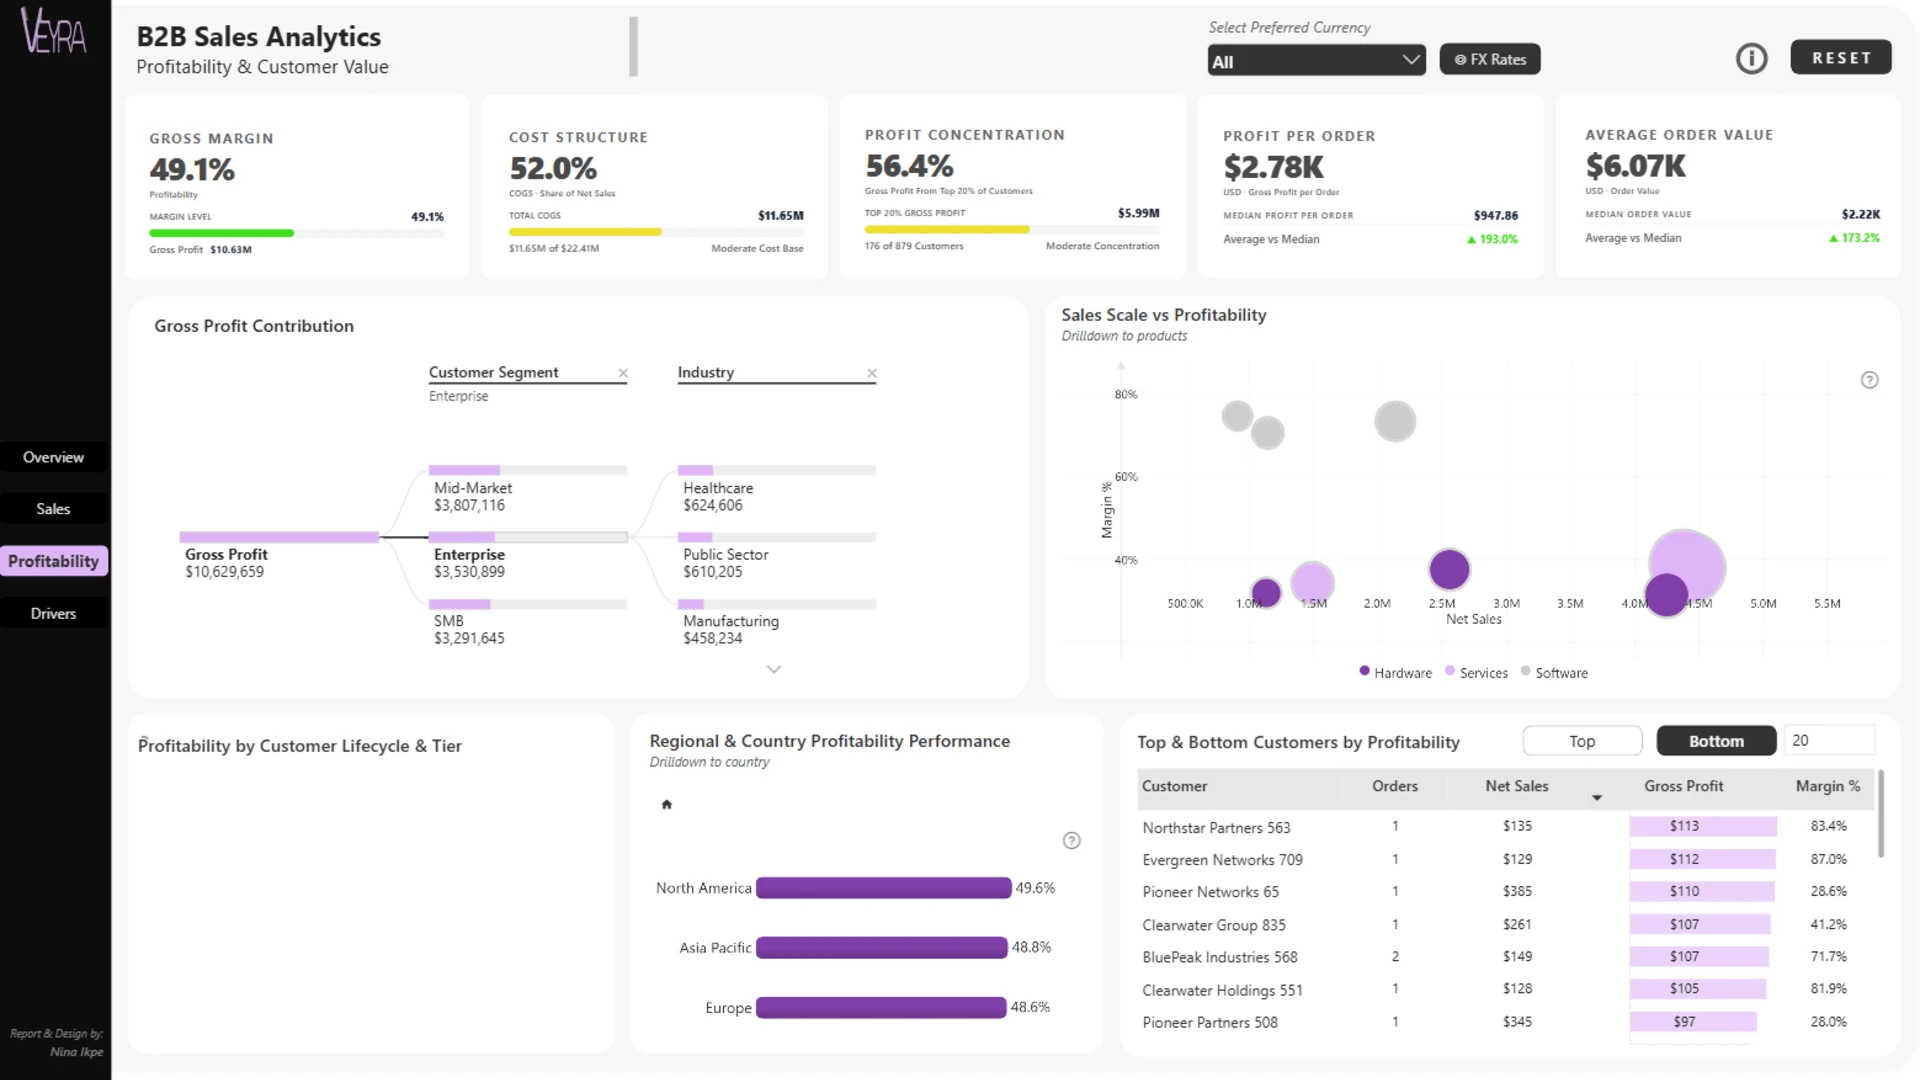Open help icon on Sales Scale chart
The height and width of the screenshot is (1080, 1920).
pos(1869,380)
